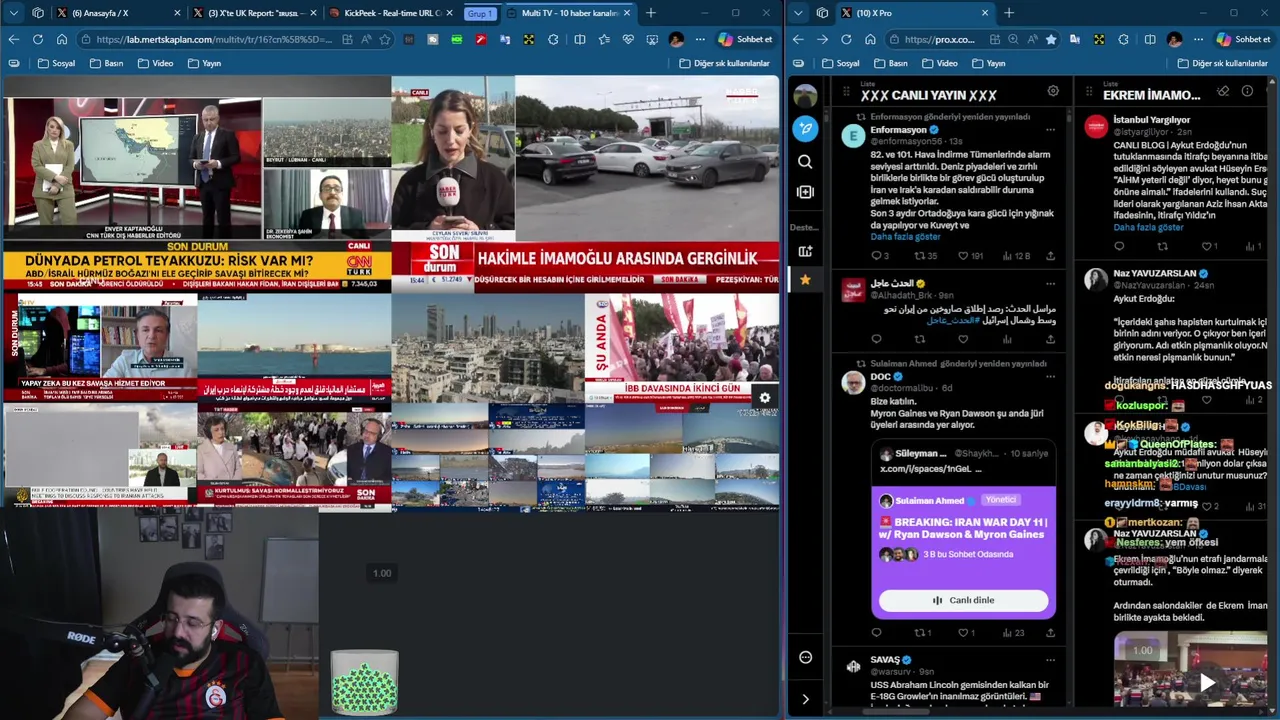Open more menu on الحدث عاجل post
The image size is (1280, 720).
click(1050, 283)
